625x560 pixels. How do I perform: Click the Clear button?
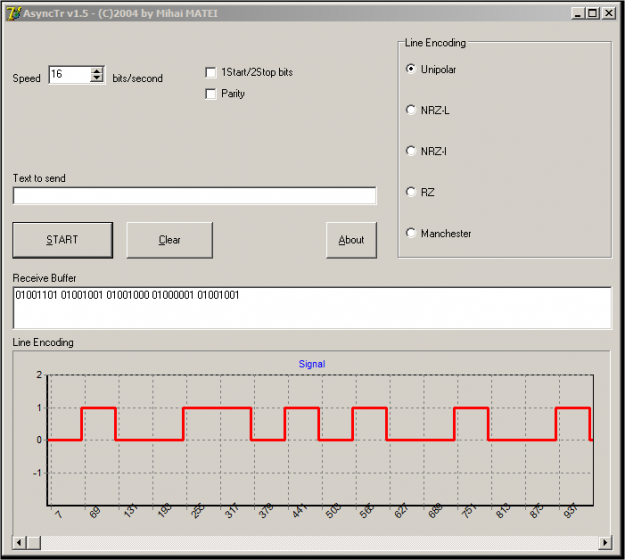169,240
